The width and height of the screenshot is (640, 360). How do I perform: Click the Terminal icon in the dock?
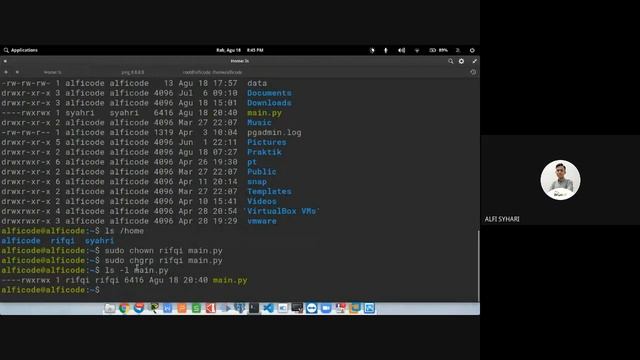(x=254, y=308)
